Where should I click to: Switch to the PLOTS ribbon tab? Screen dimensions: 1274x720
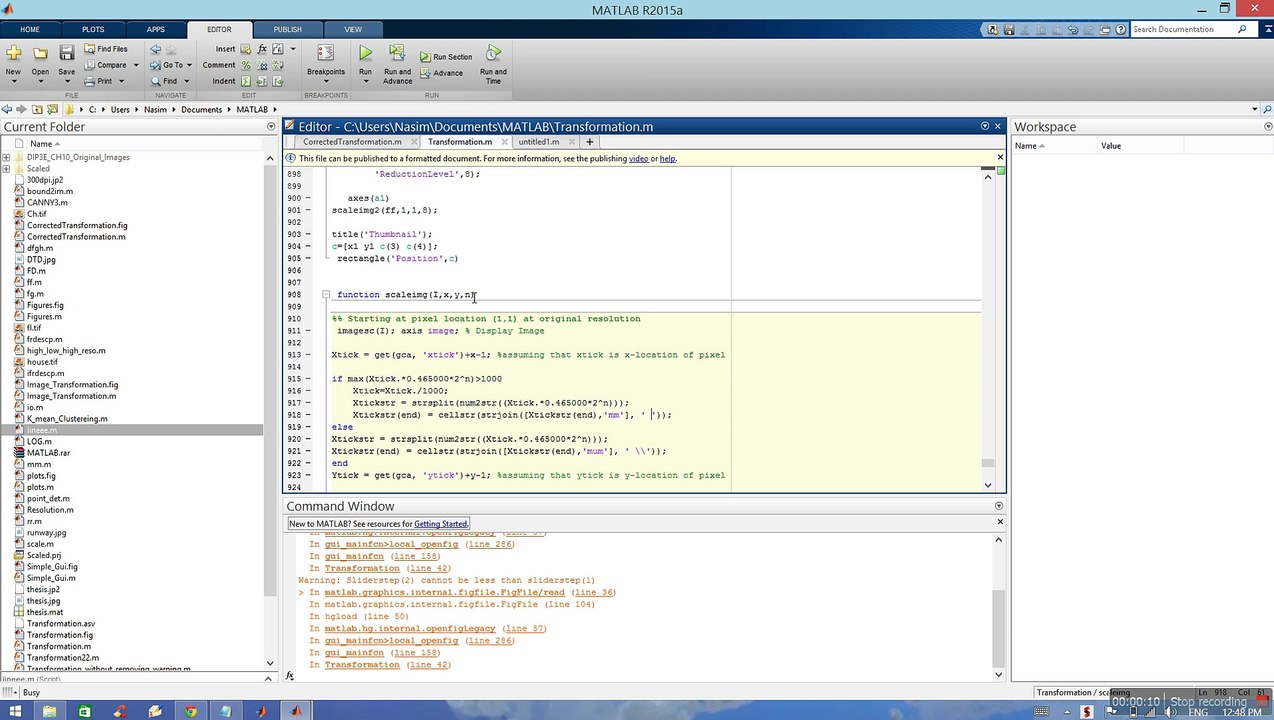[93, 29]
